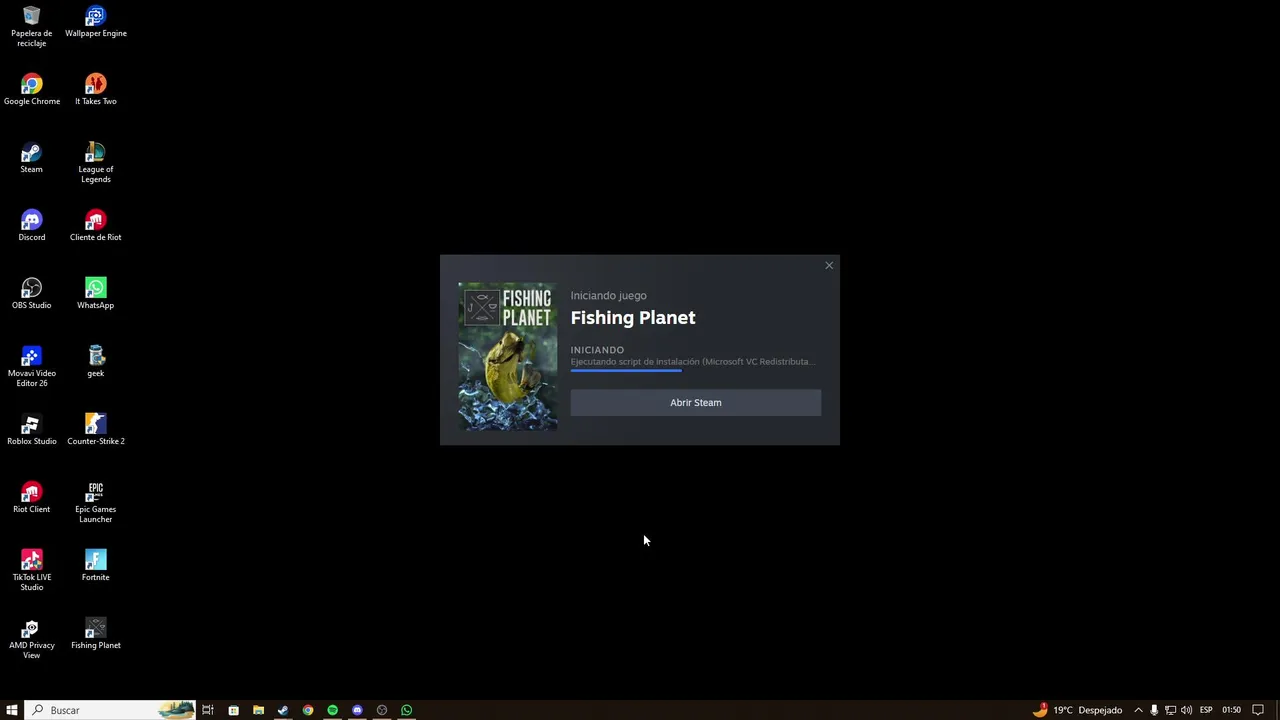The height and width of the screenshot is (720, 1280).
Task: Open the clock showing 01:50
Action: [x=1231, y=710]
